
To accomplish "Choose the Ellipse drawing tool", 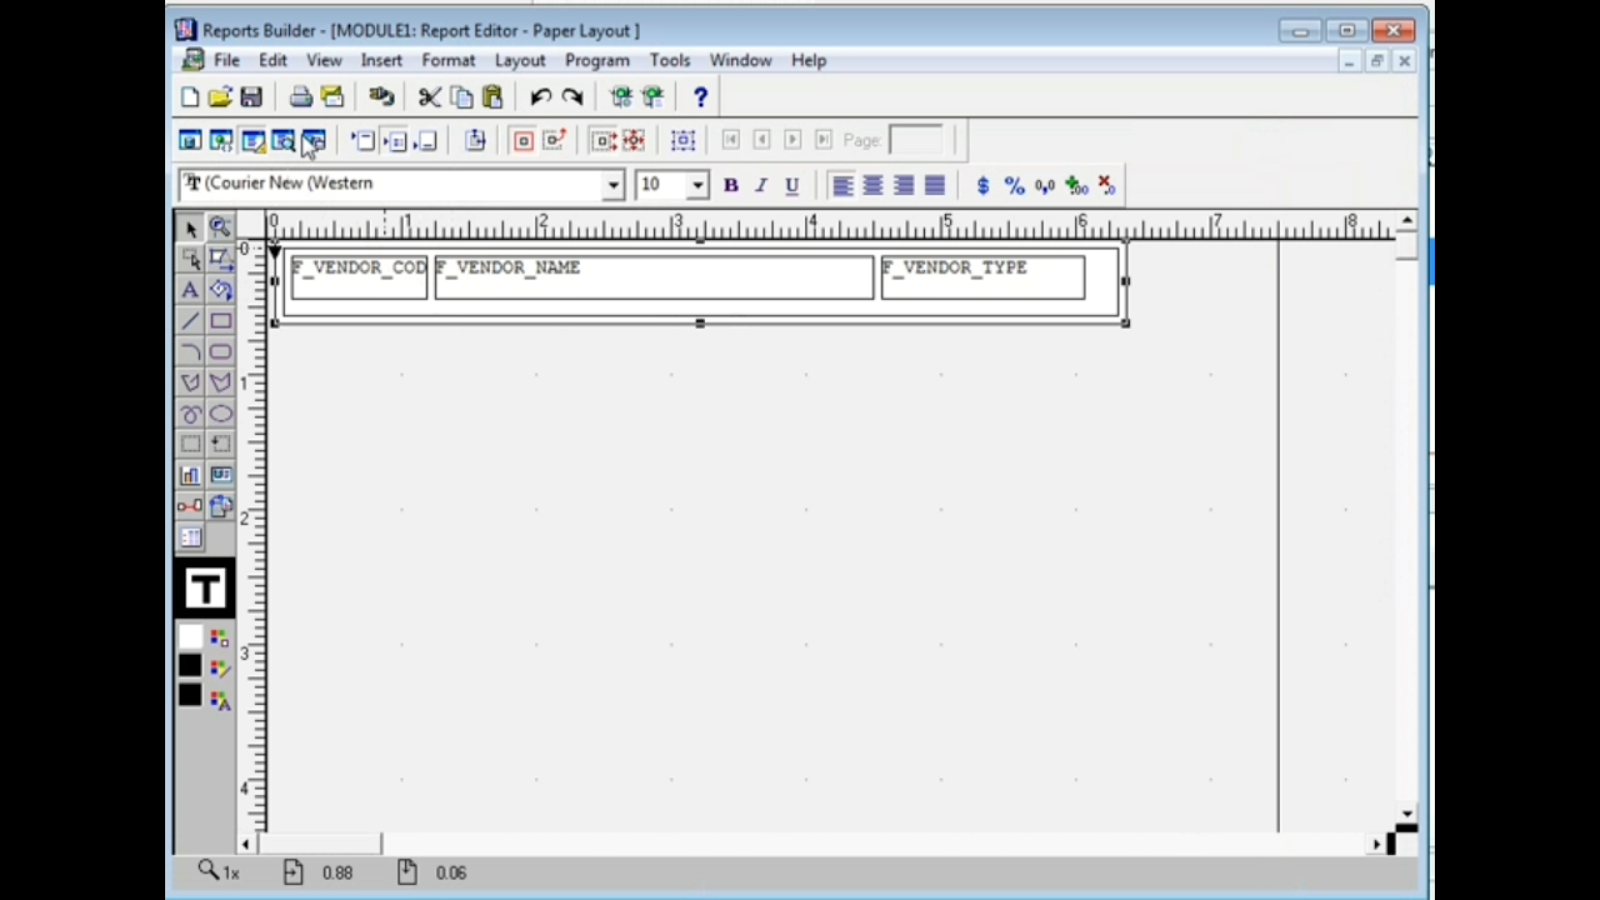I will [x=221, y=413].
